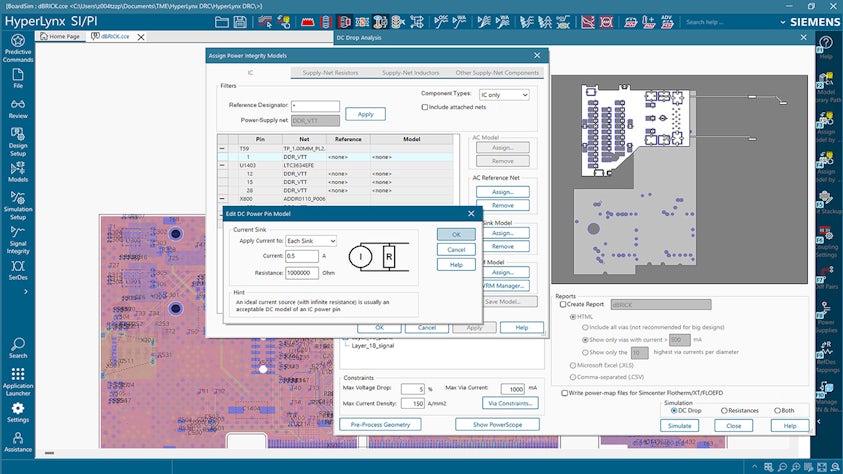Open the SerDes sidebar item

tap(18, 270)
